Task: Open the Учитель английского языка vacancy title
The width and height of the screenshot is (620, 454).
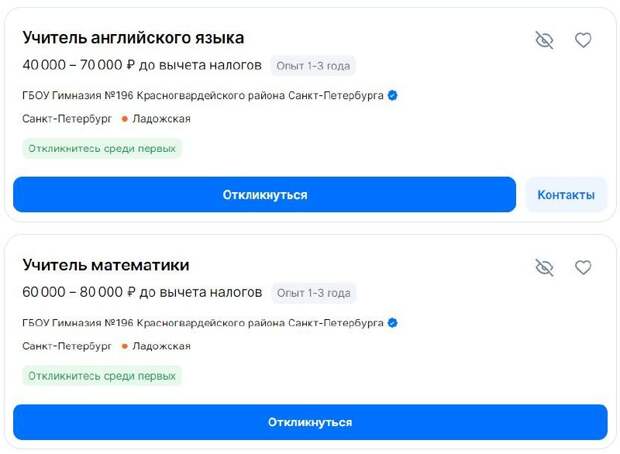Action: pyautogui.click(x=133, y=38)
